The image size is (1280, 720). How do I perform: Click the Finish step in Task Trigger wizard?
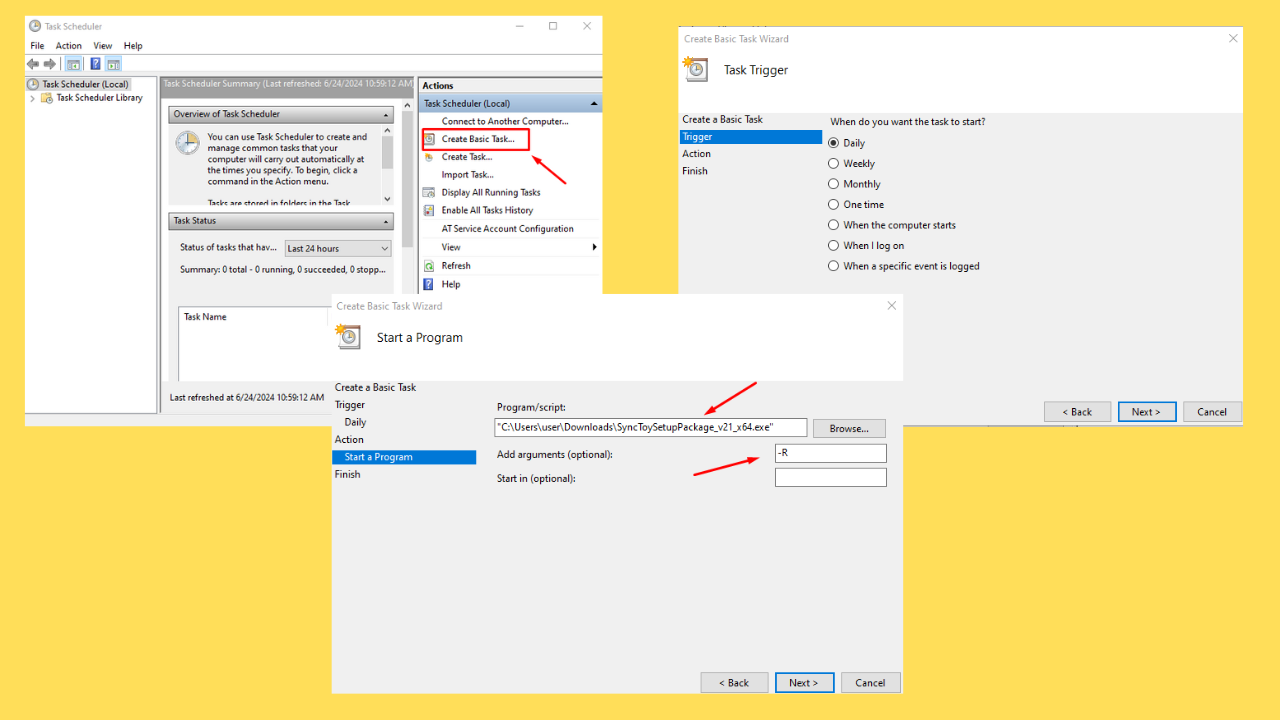point(695,171)
